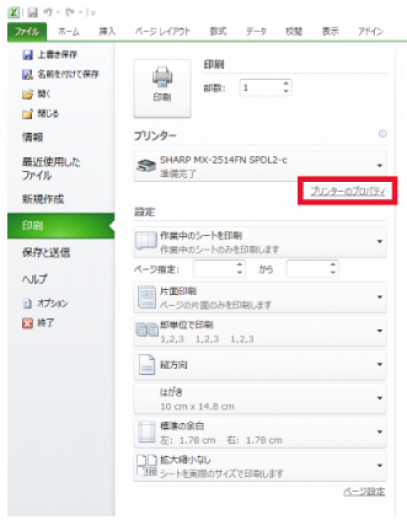Select 情報 in the sidebar menu
The image size is (407, 520).
pyautogui.click(x=33, y=137)
